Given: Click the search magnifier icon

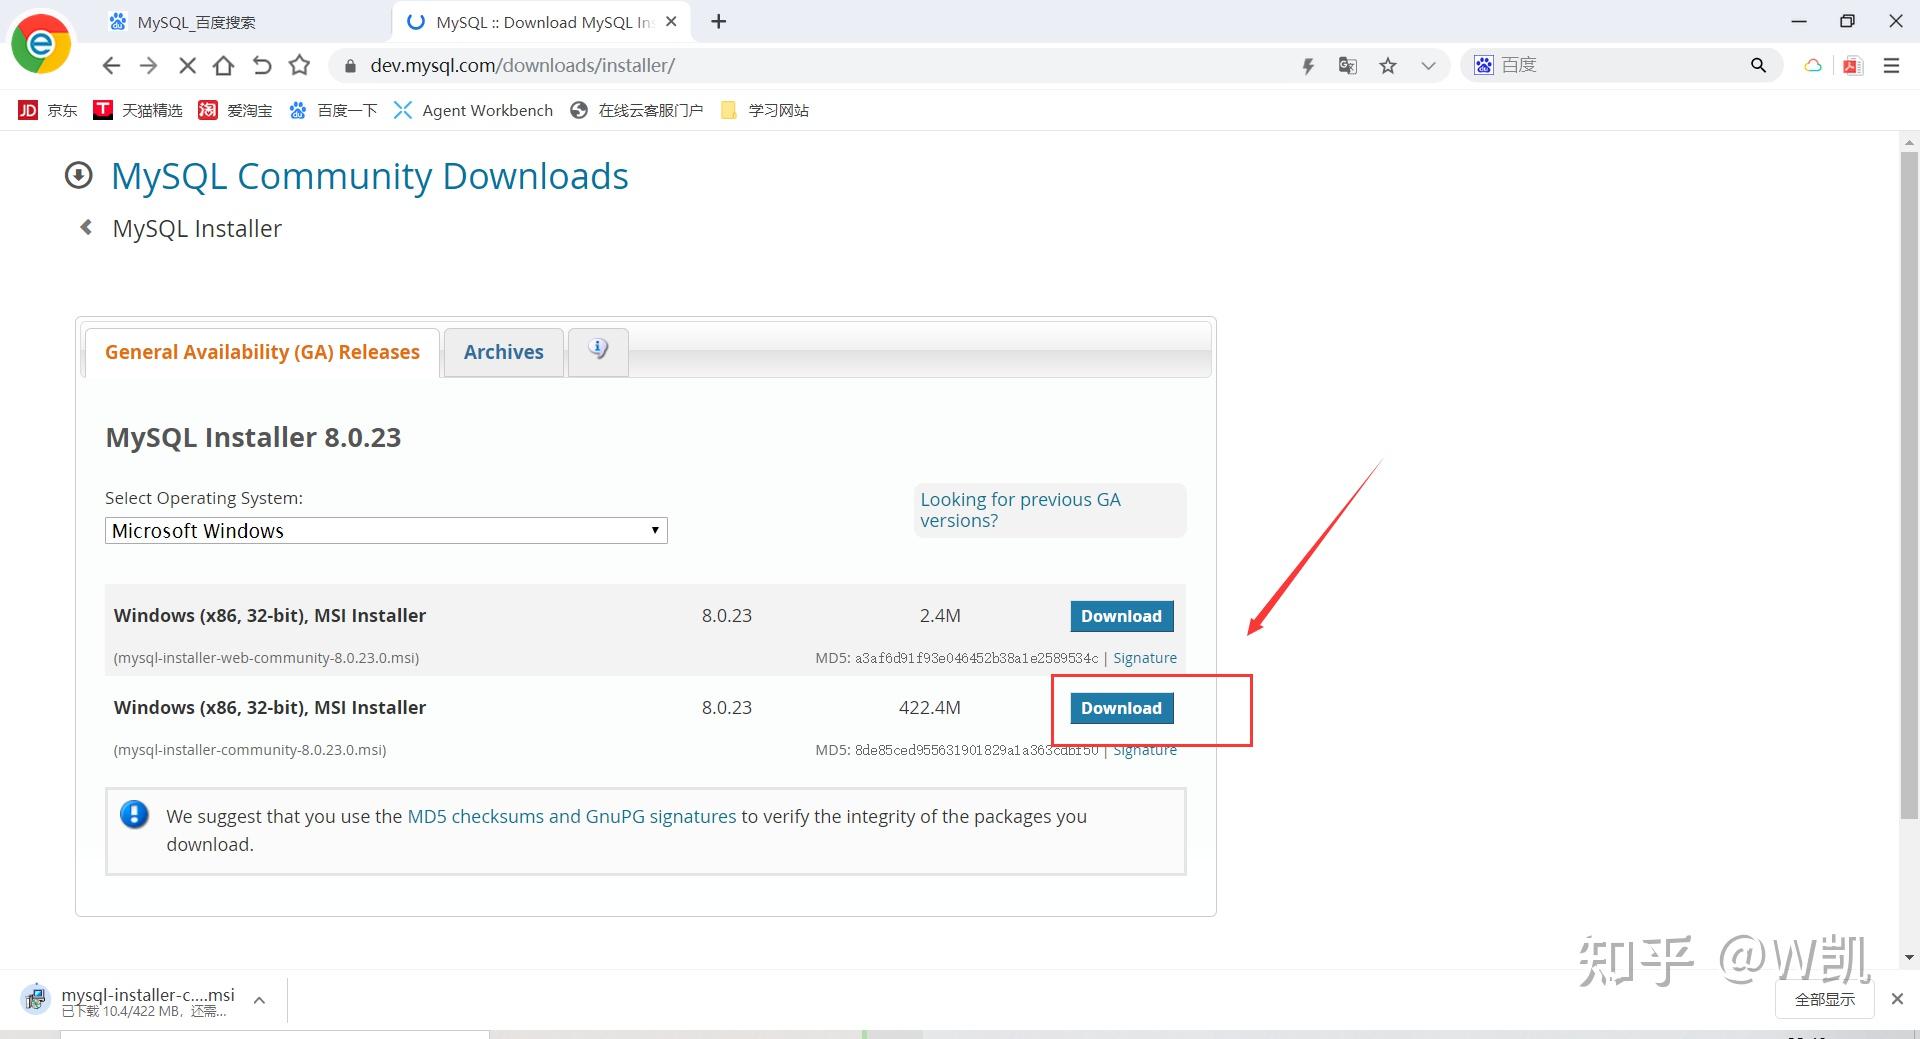Looking at the screenshot, I should [1758, 65].
